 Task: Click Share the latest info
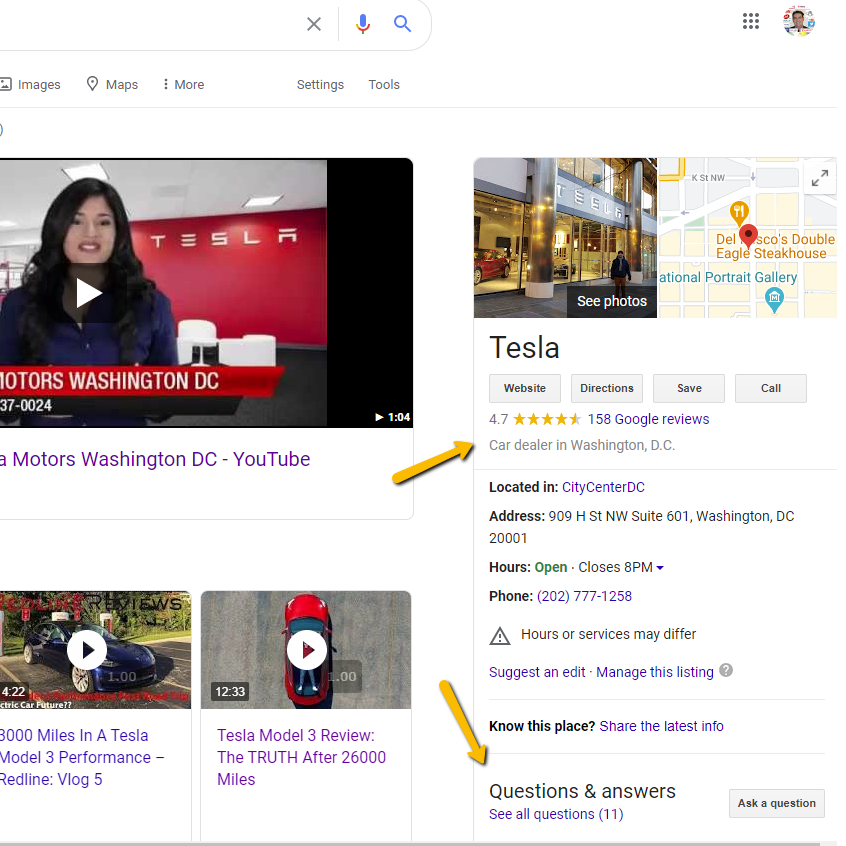click(x=661, y=726)
